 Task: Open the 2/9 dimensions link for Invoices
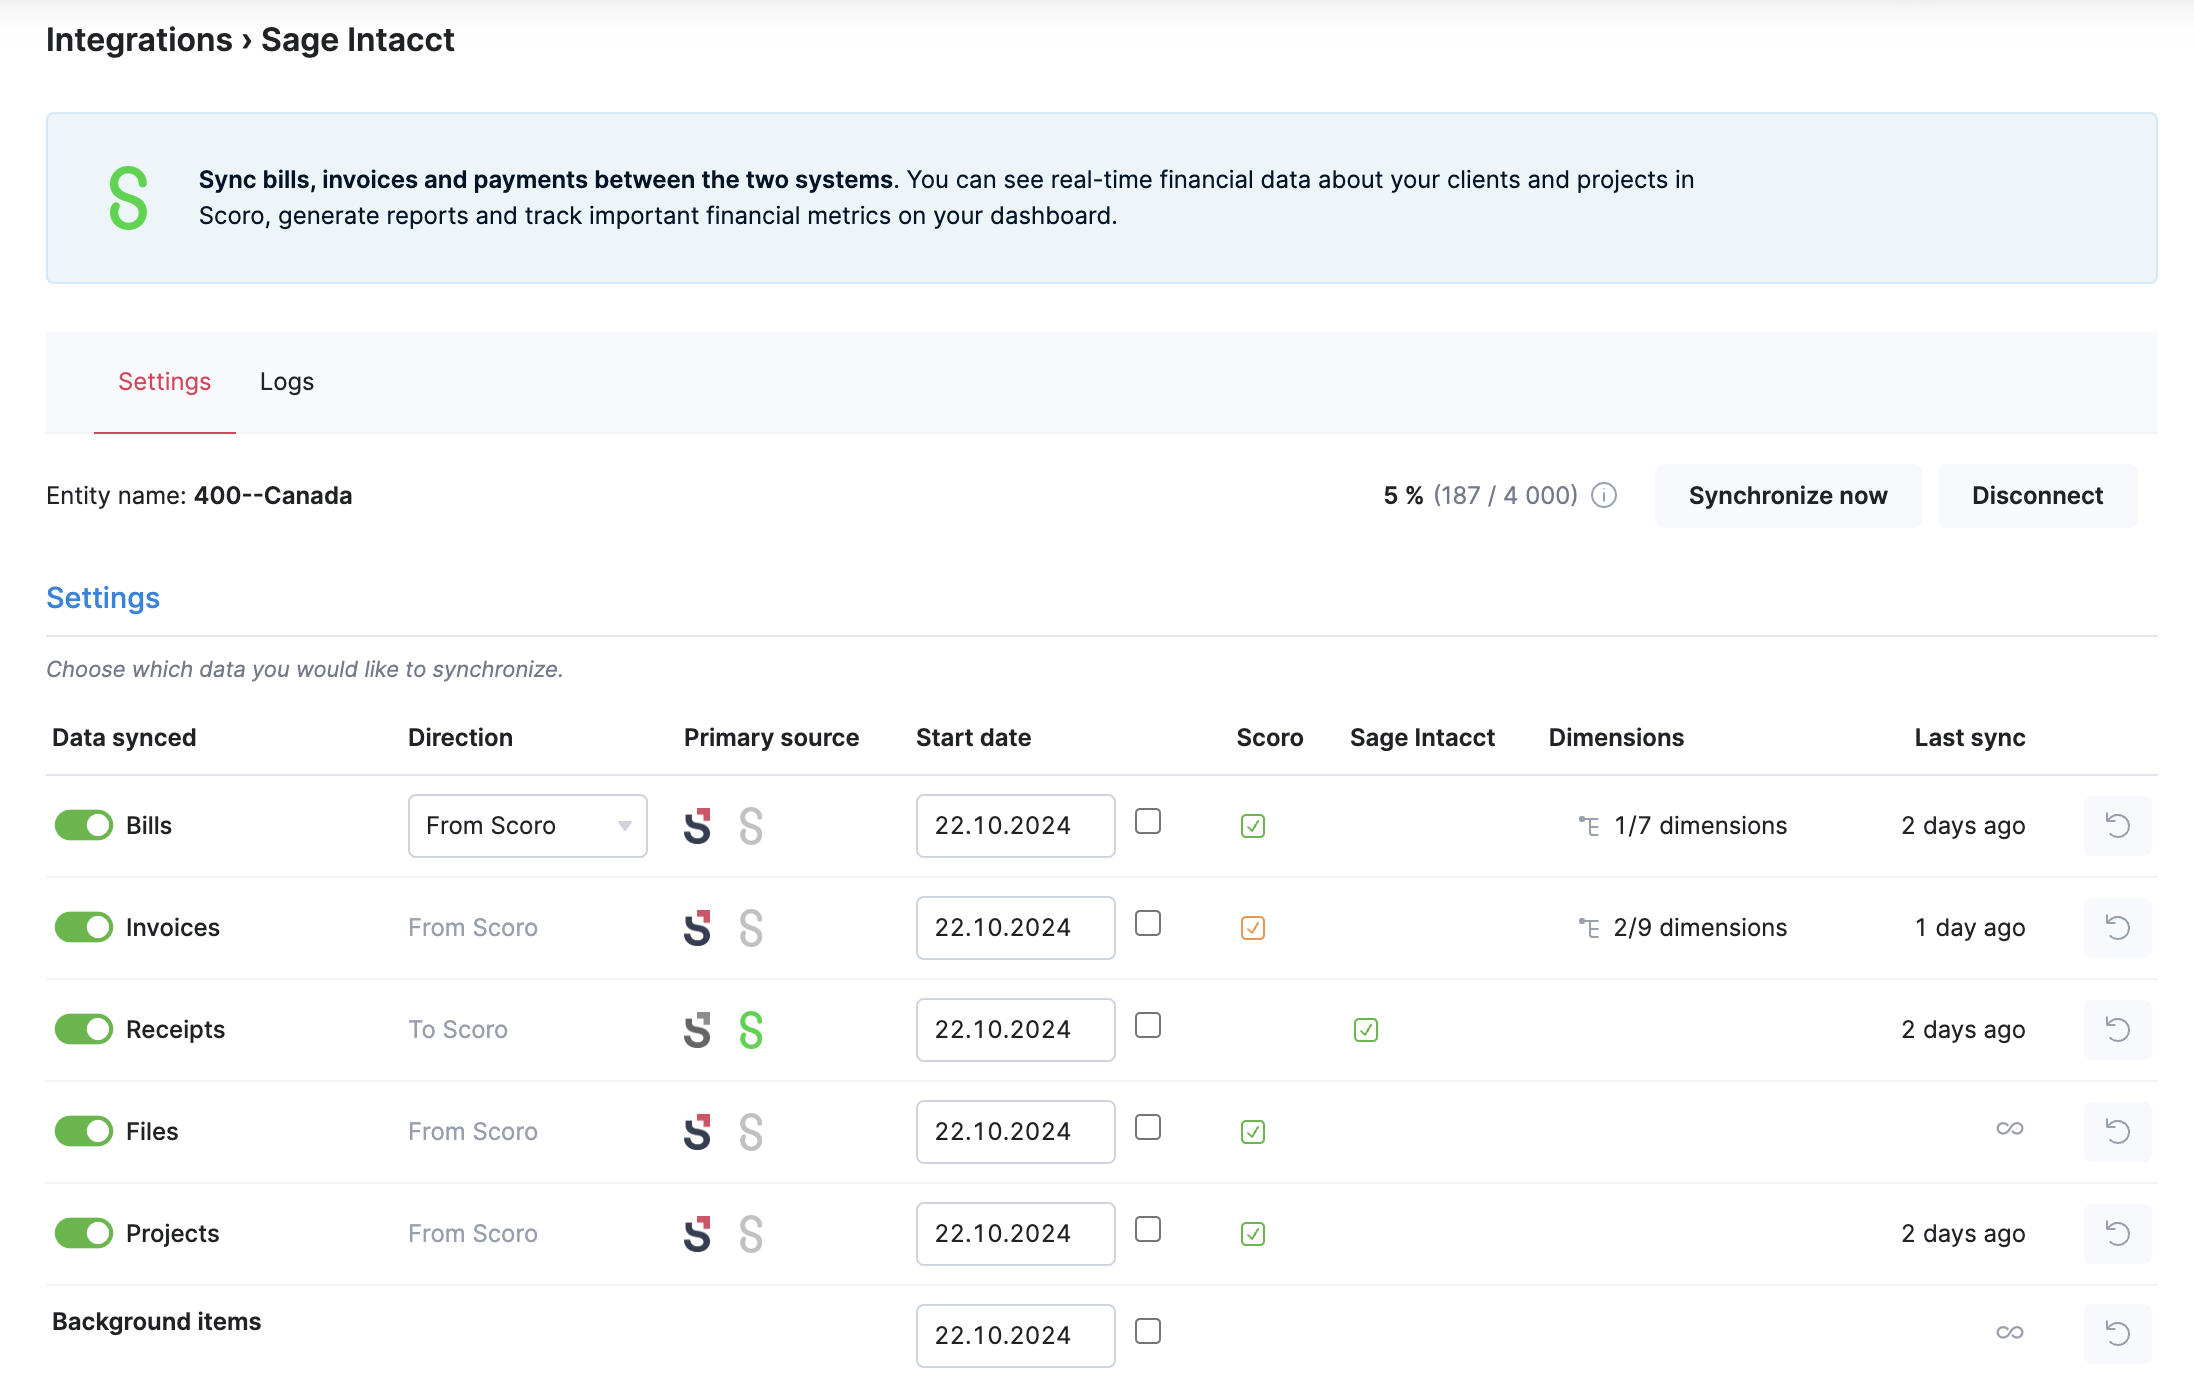point(1700,928)
